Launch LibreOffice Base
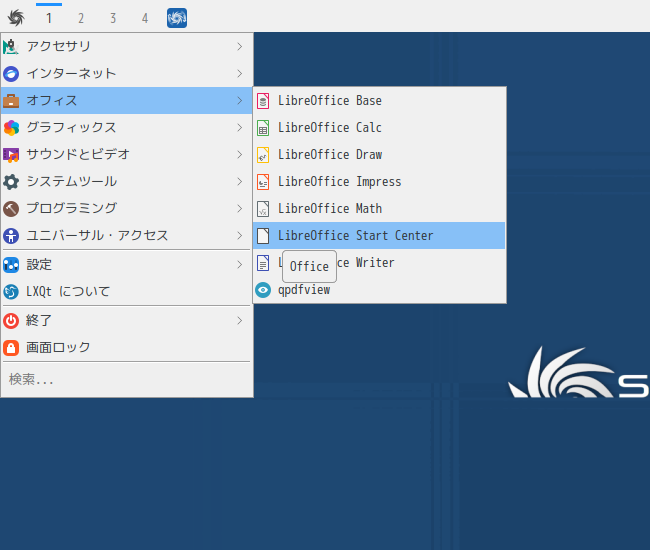The width and height of the screenshot is (650, 550). coord(379,101)
